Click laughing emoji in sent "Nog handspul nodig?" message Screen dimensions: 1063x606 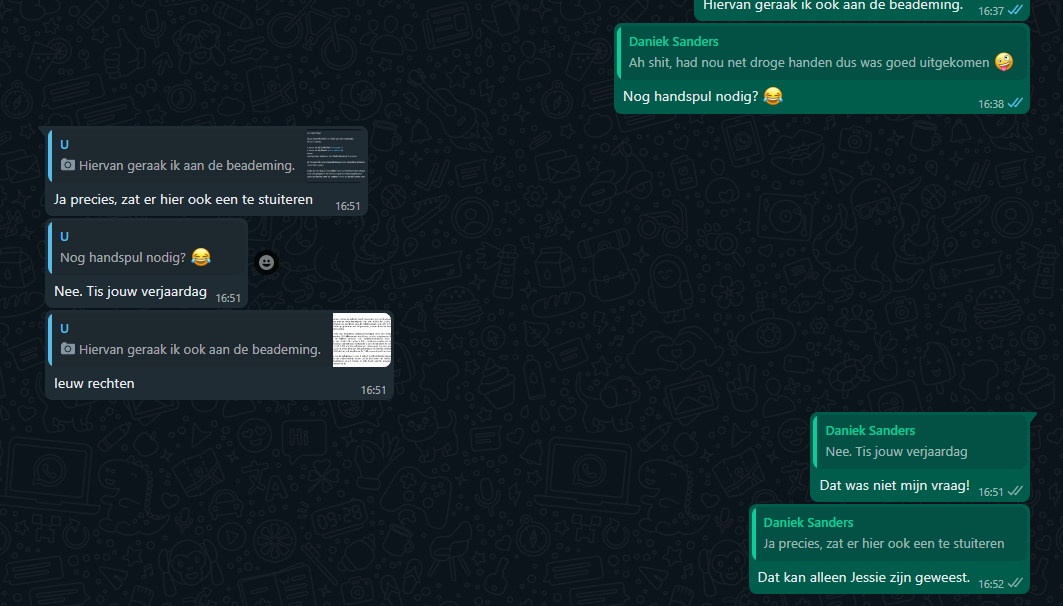point(772,96)
